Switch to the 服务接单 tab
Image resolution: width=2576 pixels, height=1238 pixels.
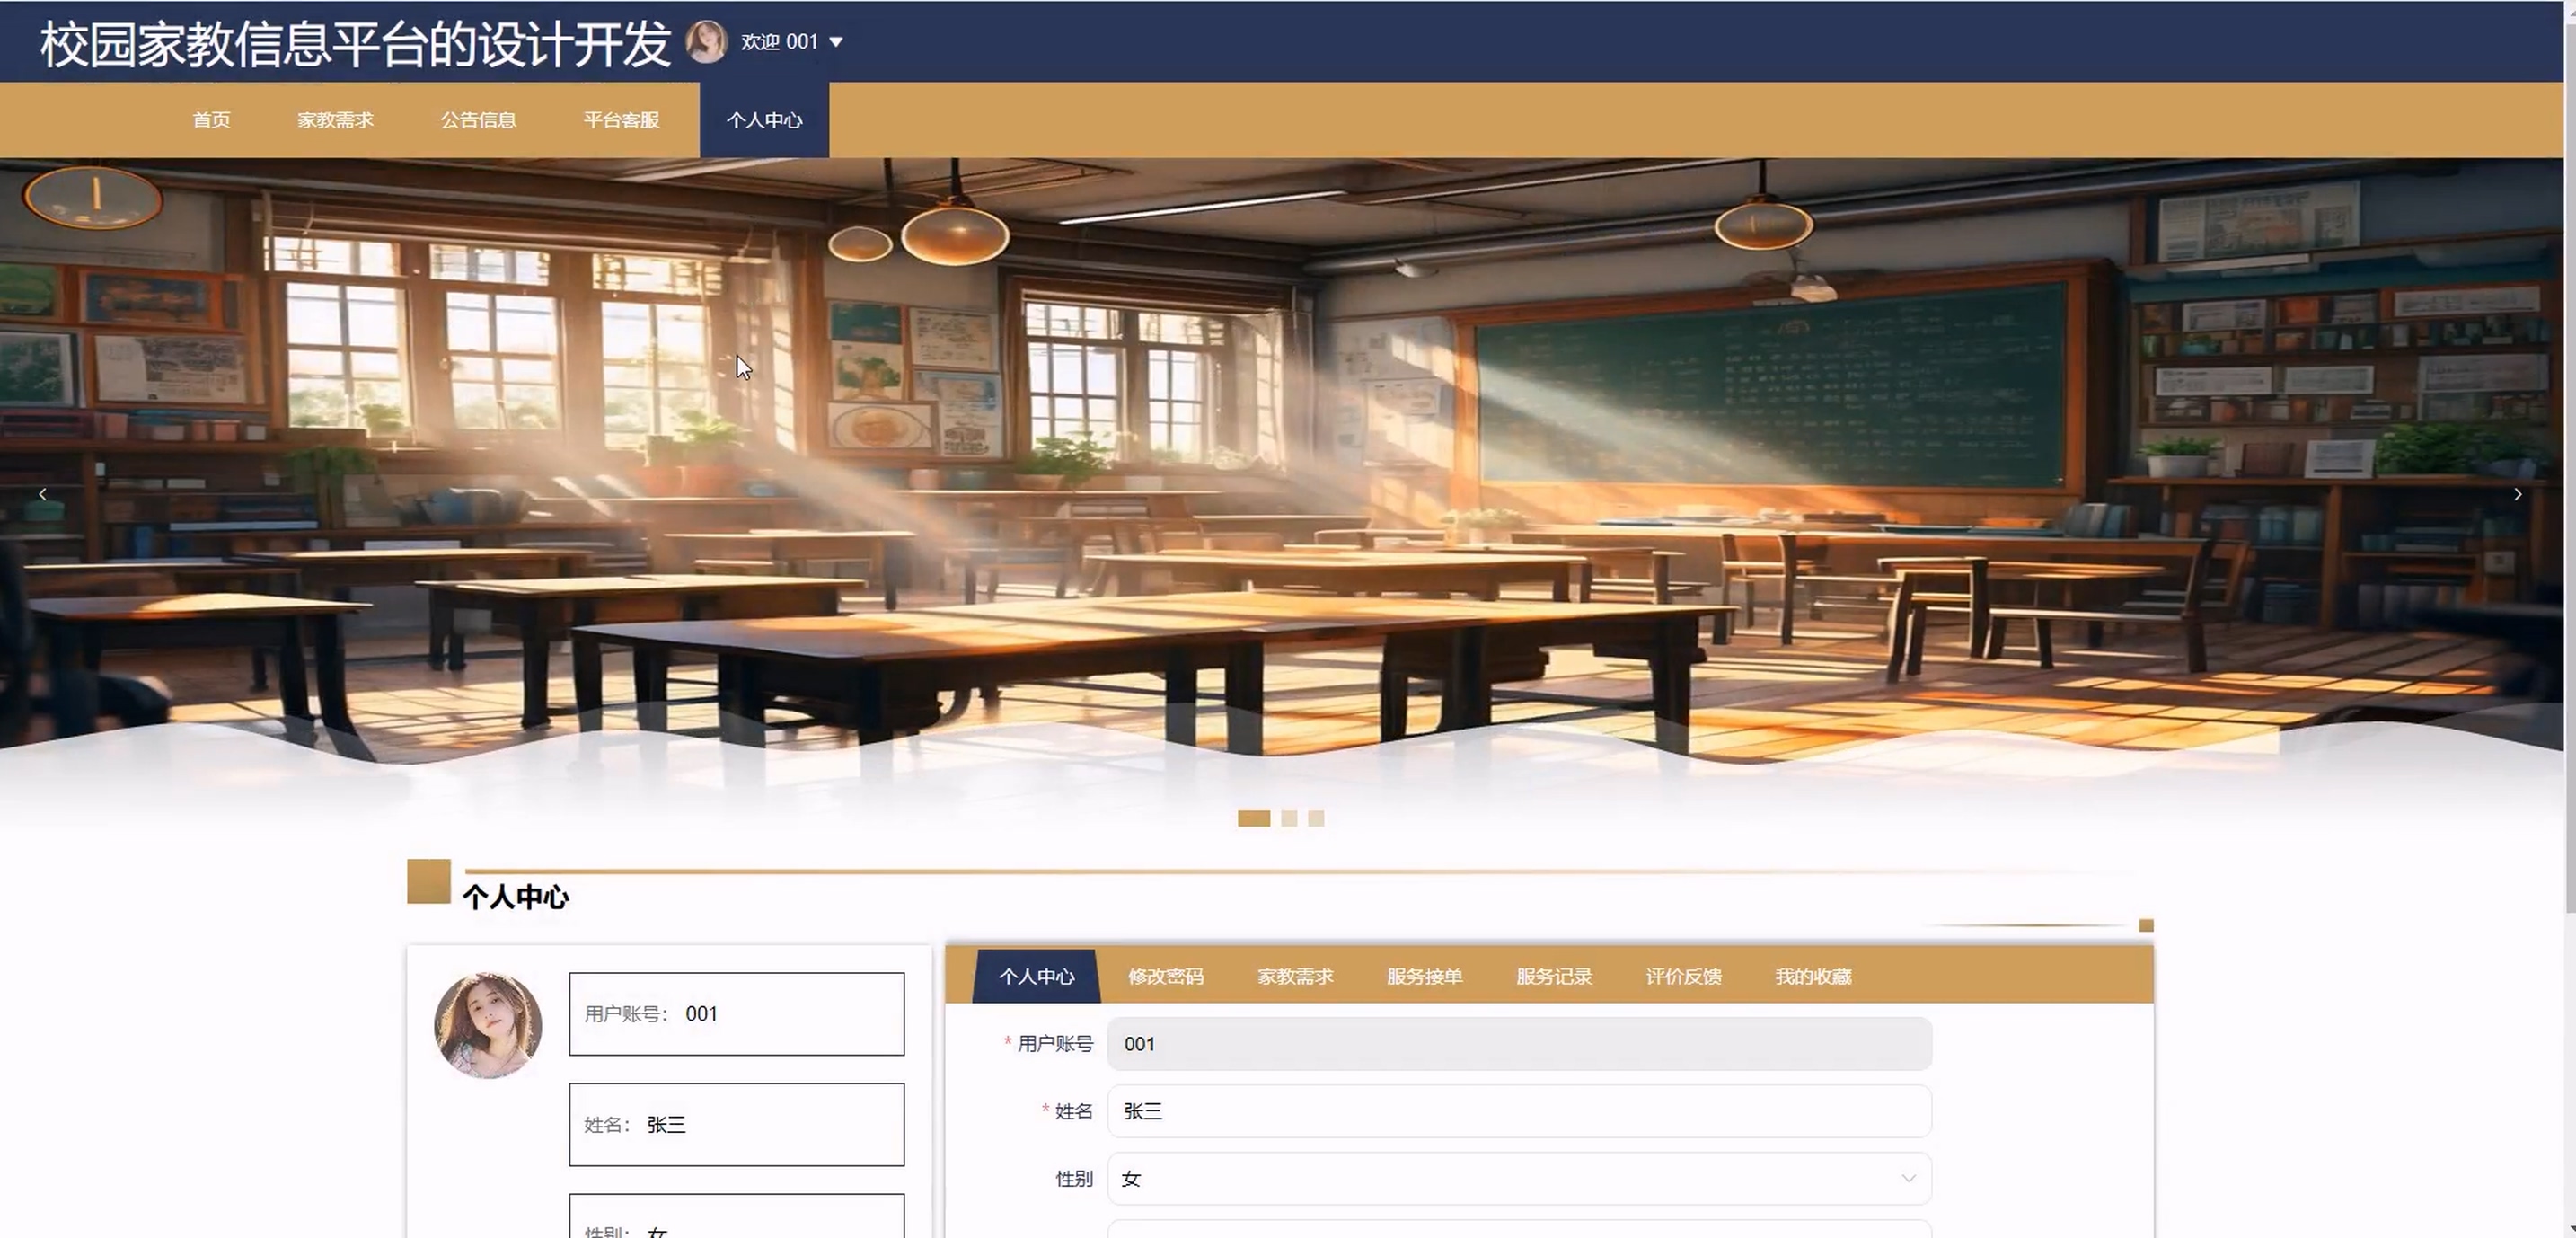[x=1424, y=976]
